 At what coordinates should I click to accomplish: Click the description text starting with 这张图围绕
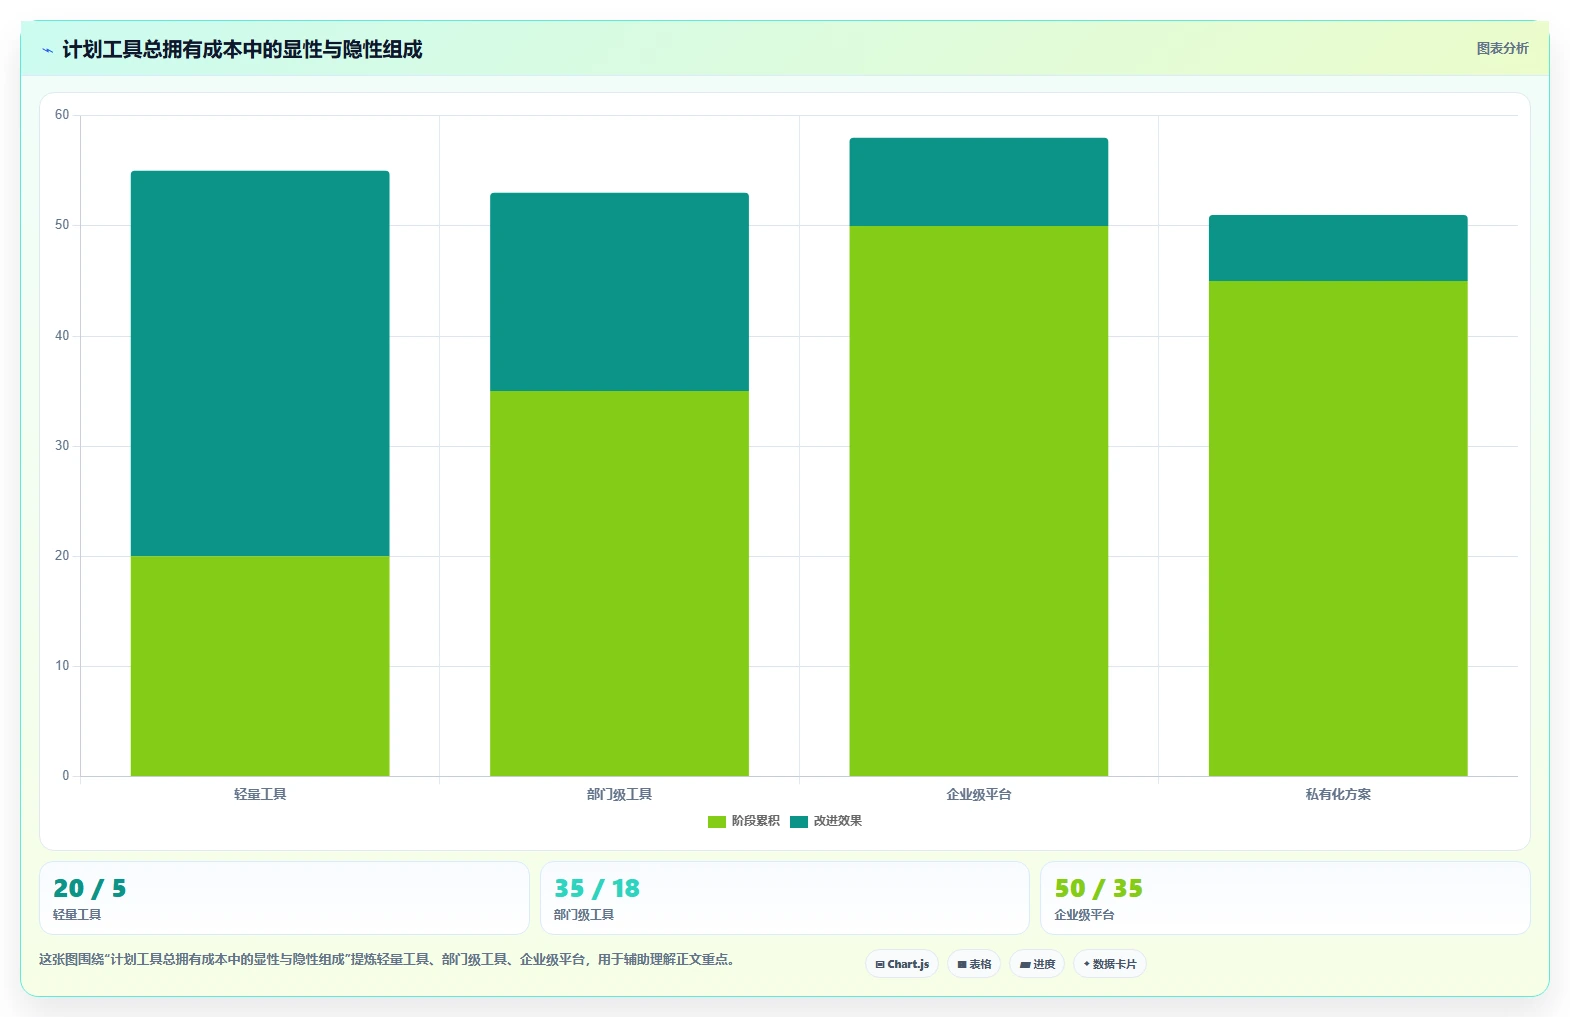(x=389, y=959)
